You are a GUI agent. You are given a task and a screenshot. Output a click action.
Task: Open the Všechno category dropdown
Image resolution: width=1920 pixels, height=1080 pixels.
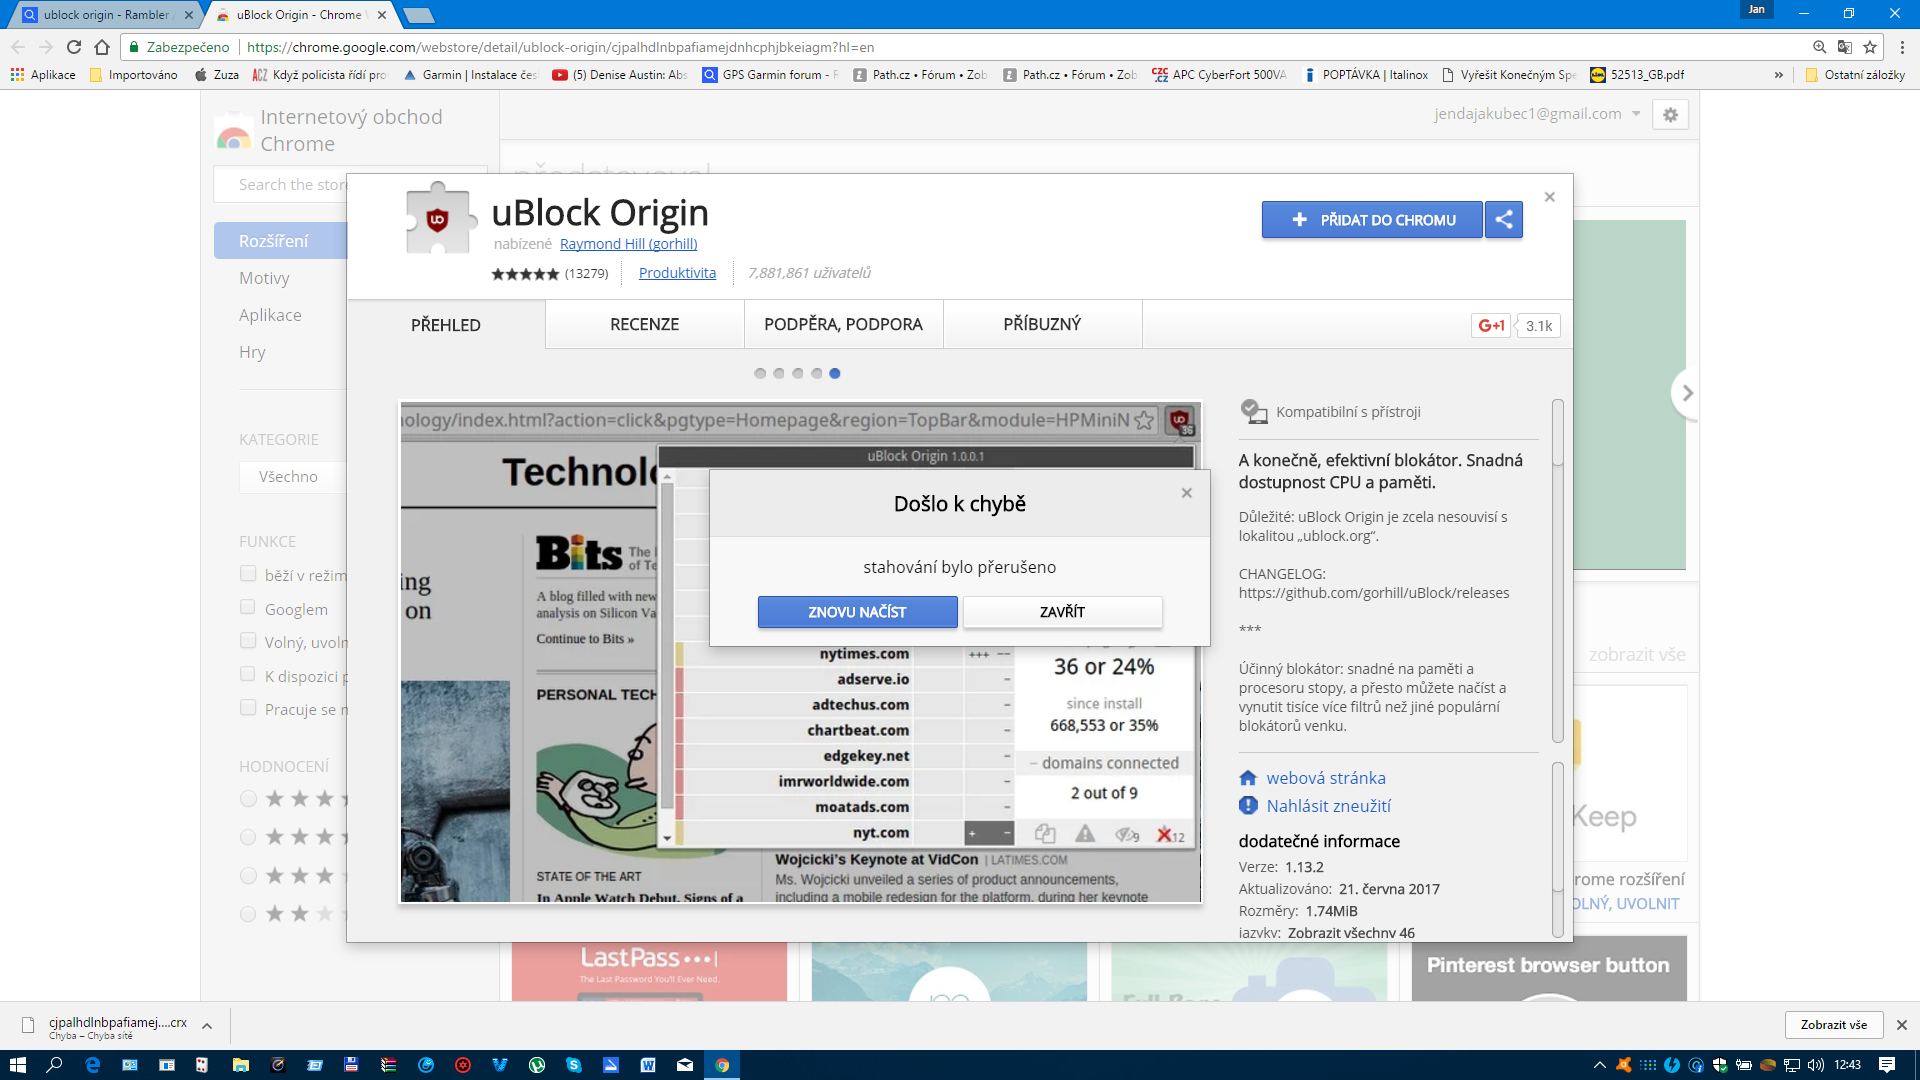pyautogui.click(x=293, y=477)
